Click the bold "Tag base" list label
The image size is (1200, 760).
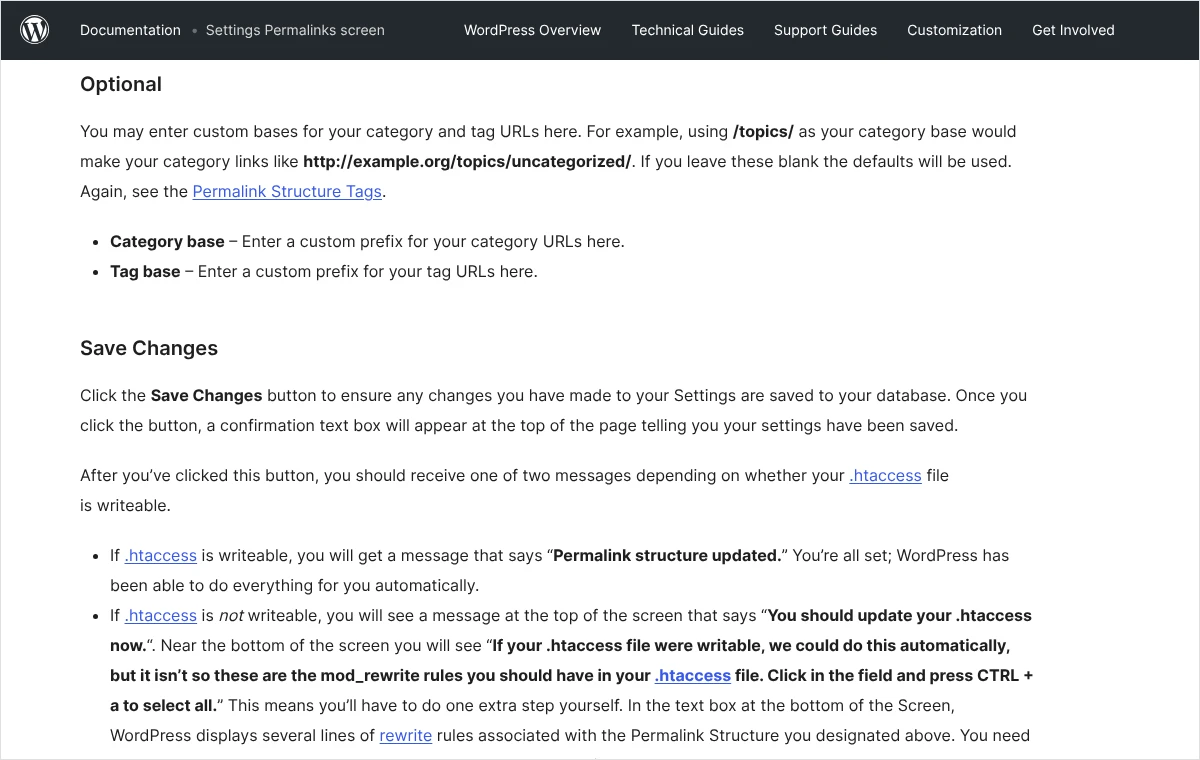[x=145, y=271]
